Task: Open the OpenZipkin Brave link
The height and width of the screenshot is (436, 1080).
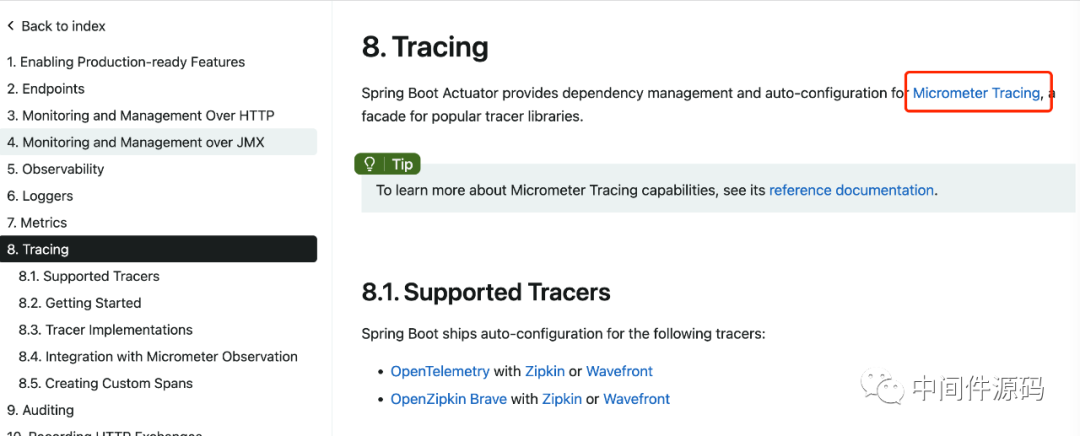Action: pyautogui.click(x=448, y=399)
